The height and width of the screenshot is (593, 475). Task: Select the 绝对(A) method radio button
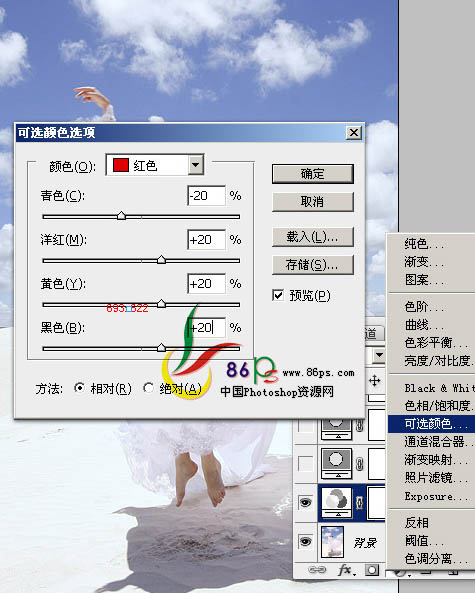[x=148, y=388]
